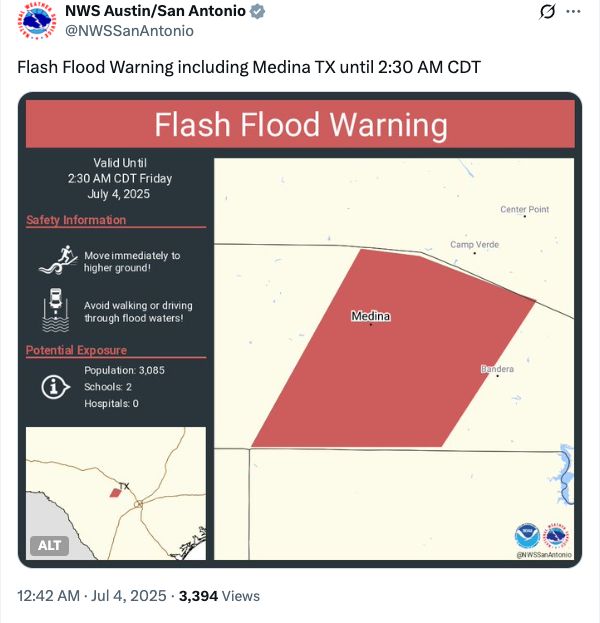Click the ALT image description badge

click(50, 545)
